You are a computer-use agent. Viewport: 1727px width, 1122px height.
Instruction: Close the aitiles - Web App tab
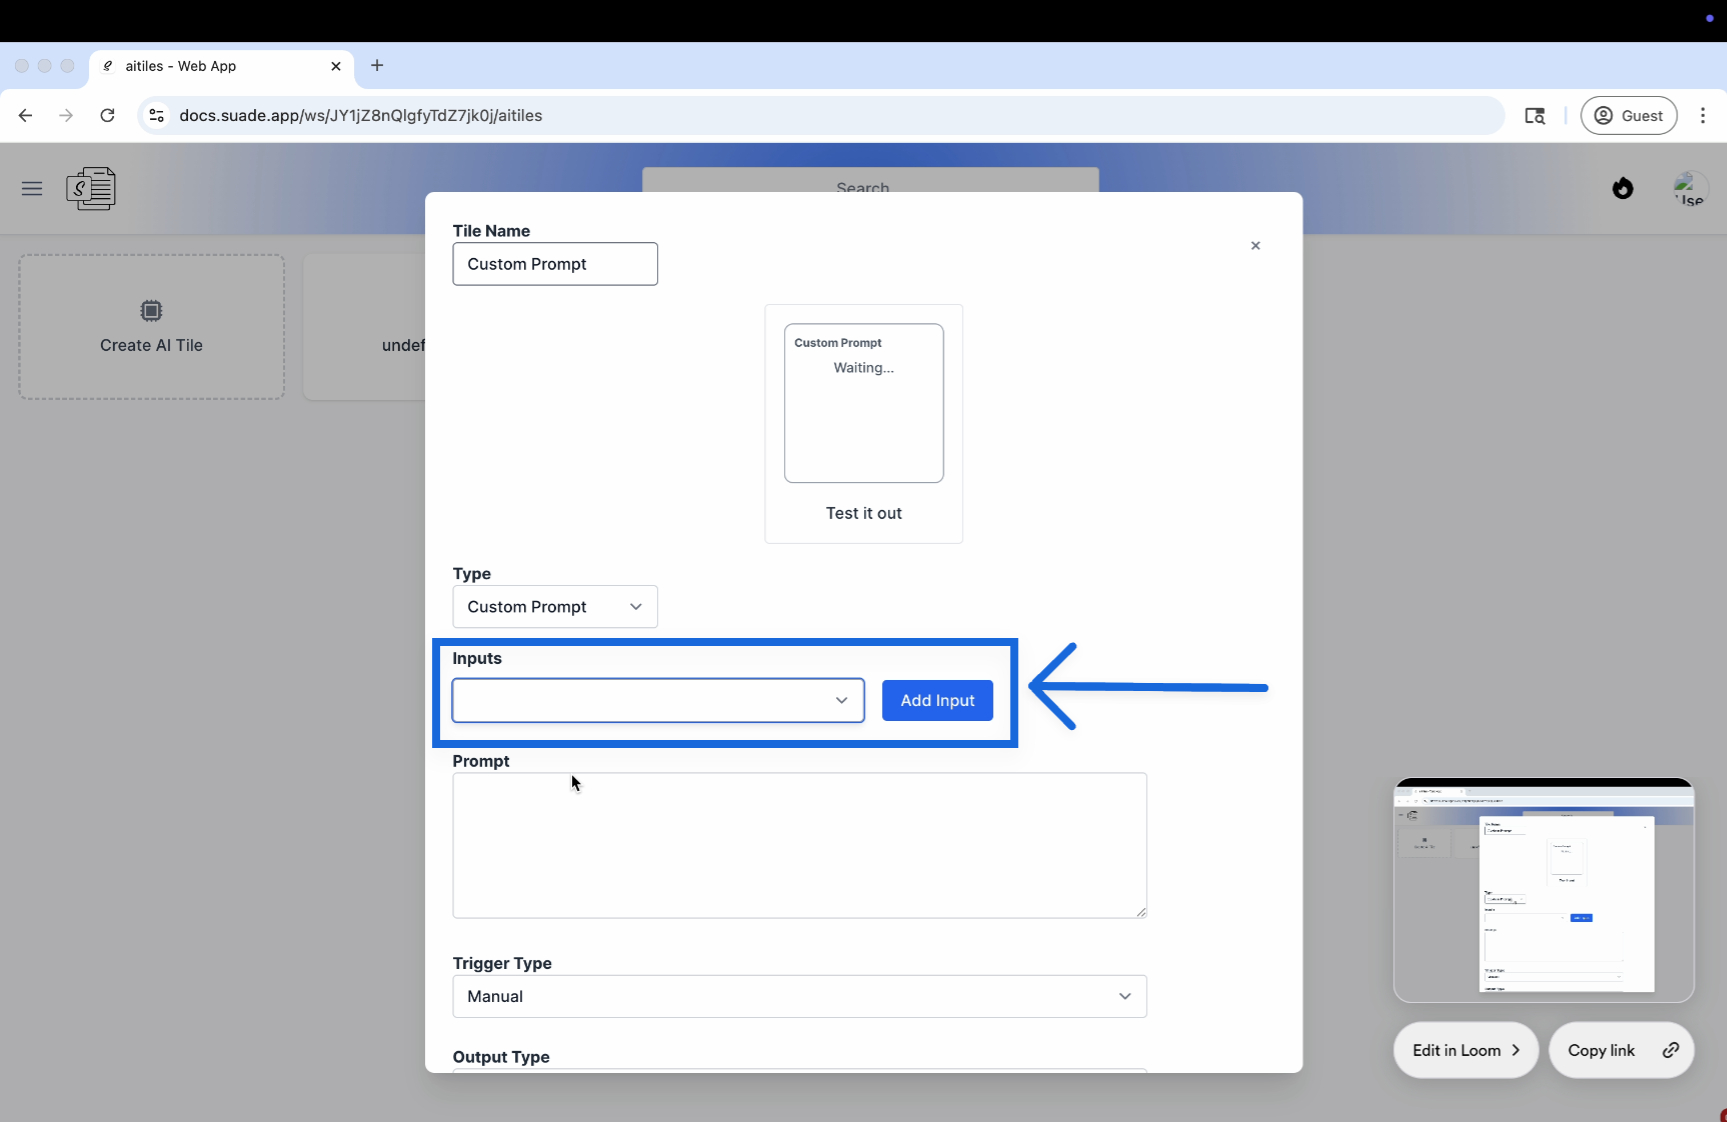click(x=336, y=66)
